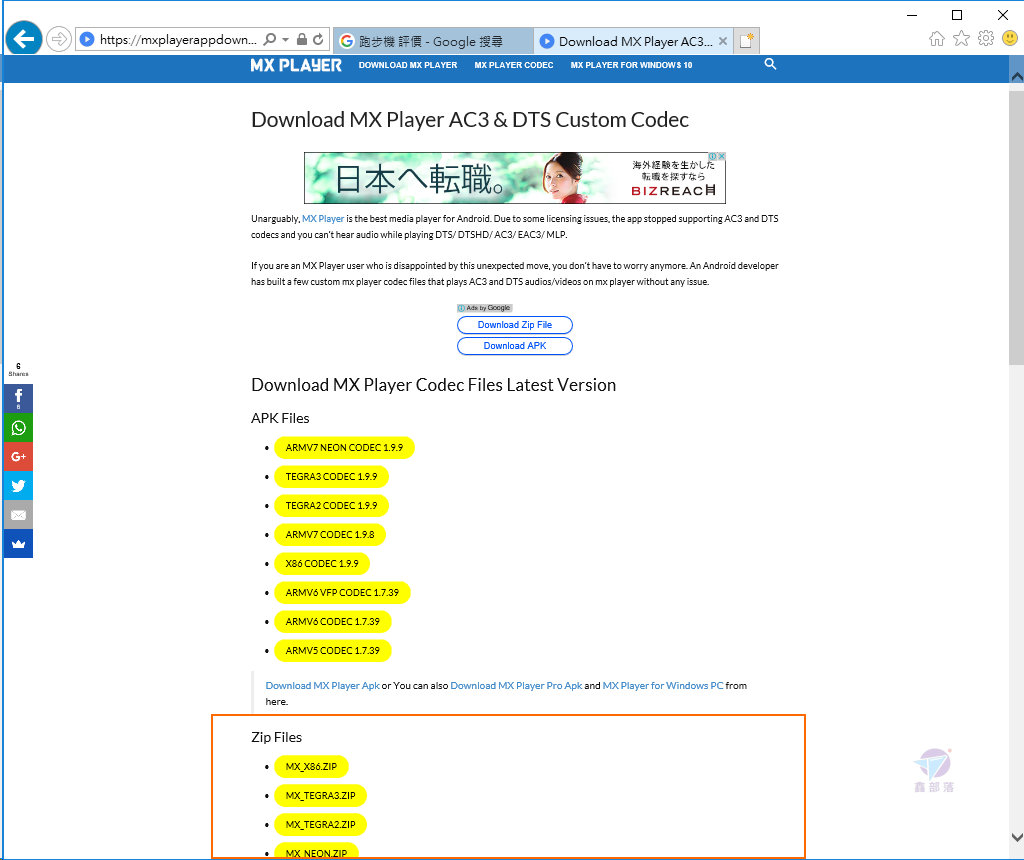Click the vertical scrollbar thumb
The image size is (1024, 860).
pyautogui.click(x=1016, y=228)
